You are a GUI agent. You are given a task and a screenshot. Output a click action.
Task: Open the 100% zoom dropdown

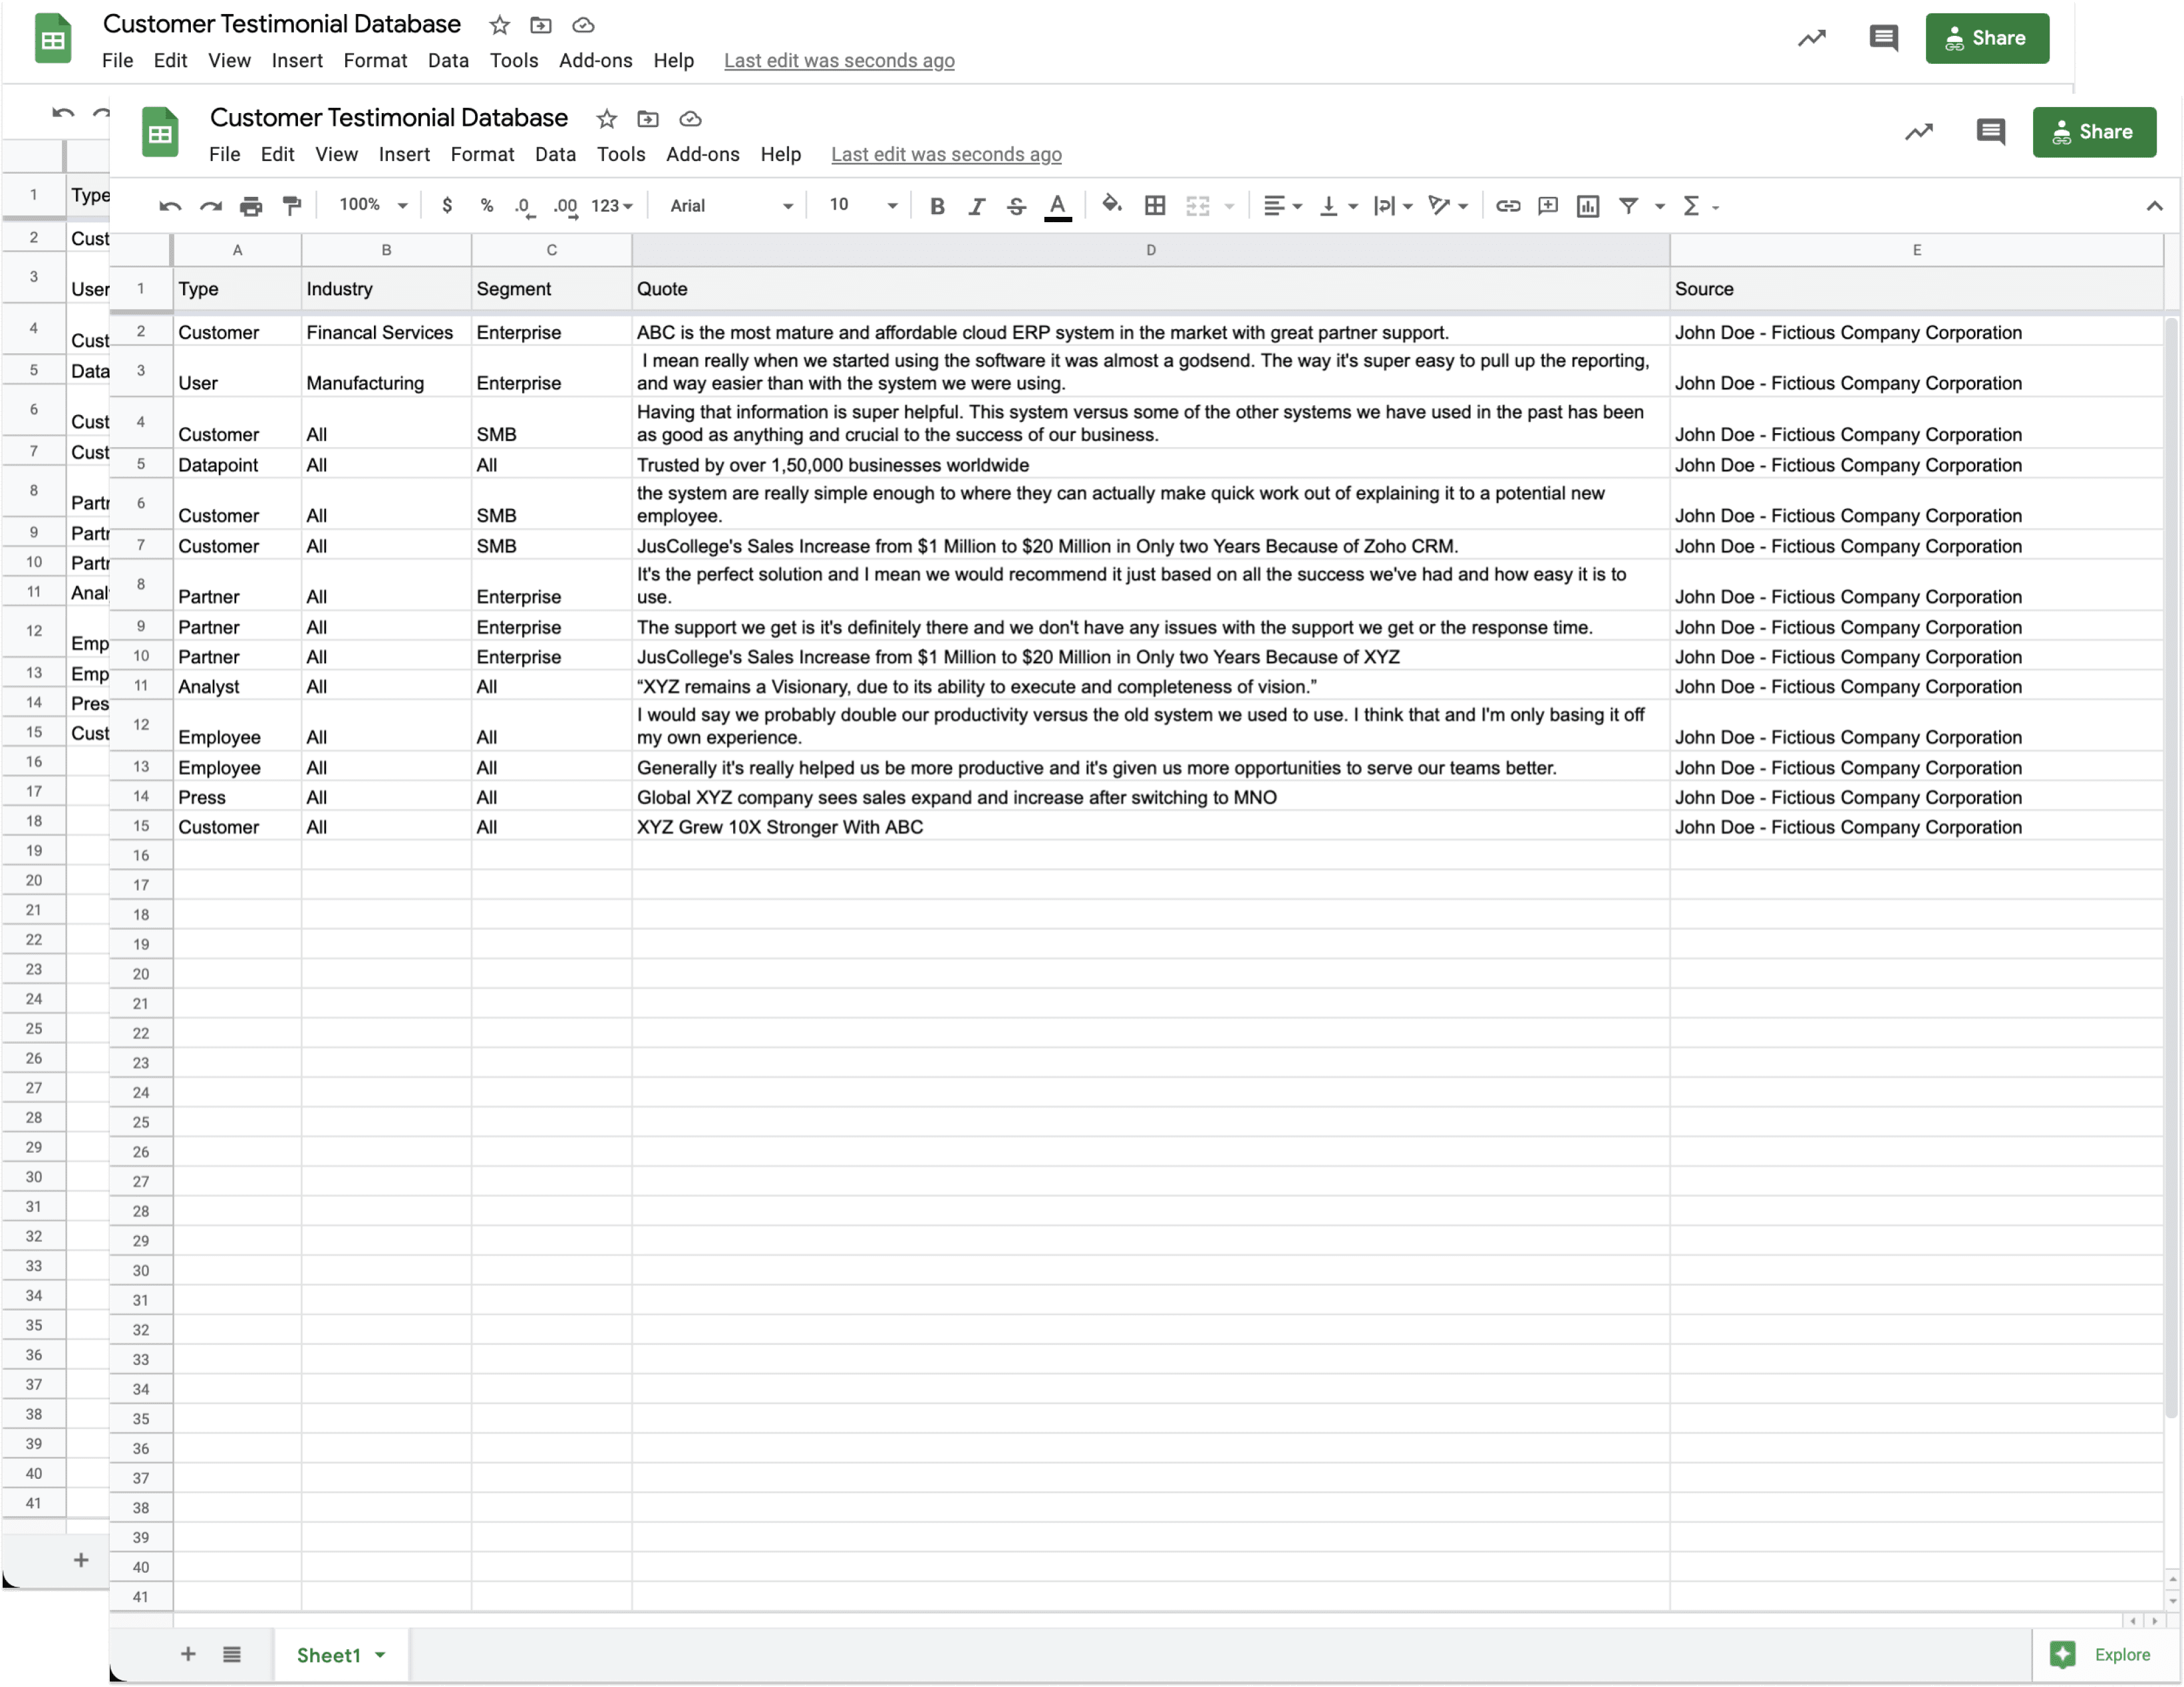tap(373, 205)
